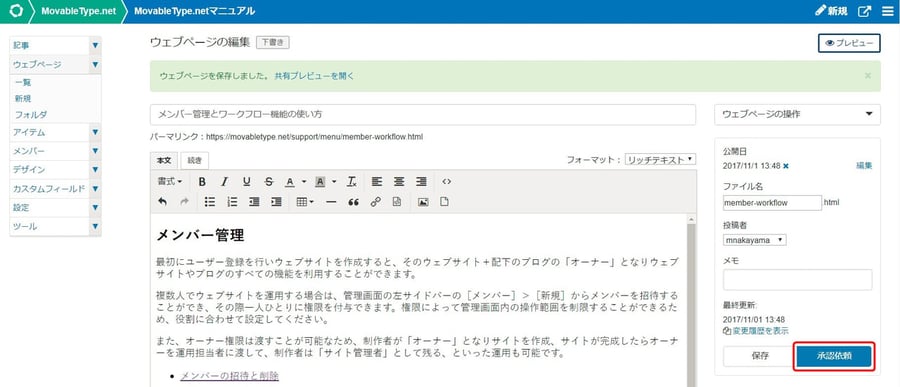This screenshot has width=900, height=387.
Task: Click the page title input field
Action: click(x=422, y=114)
